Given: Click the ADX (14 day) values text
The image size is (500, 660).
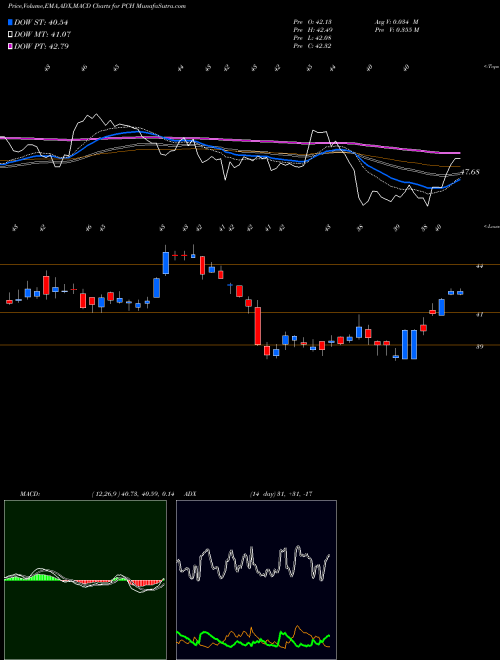Looking at the screenshot, I should coord(281,494).
